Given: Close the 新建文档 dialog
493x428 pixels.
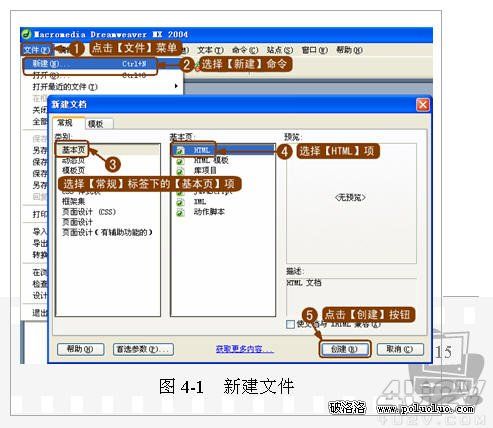Looking at the screenshot, I should [423, 105].
